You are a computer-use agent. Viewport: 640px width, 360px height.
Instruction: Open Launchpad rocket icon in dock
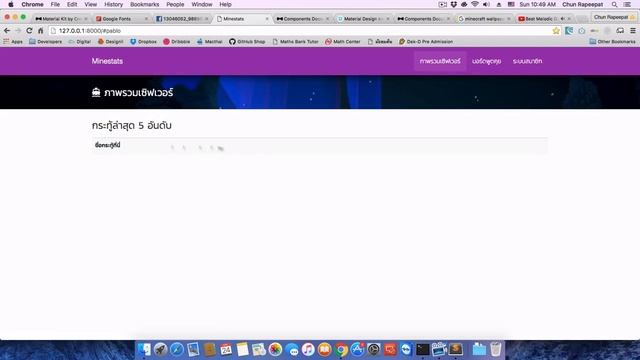point(160,349)
